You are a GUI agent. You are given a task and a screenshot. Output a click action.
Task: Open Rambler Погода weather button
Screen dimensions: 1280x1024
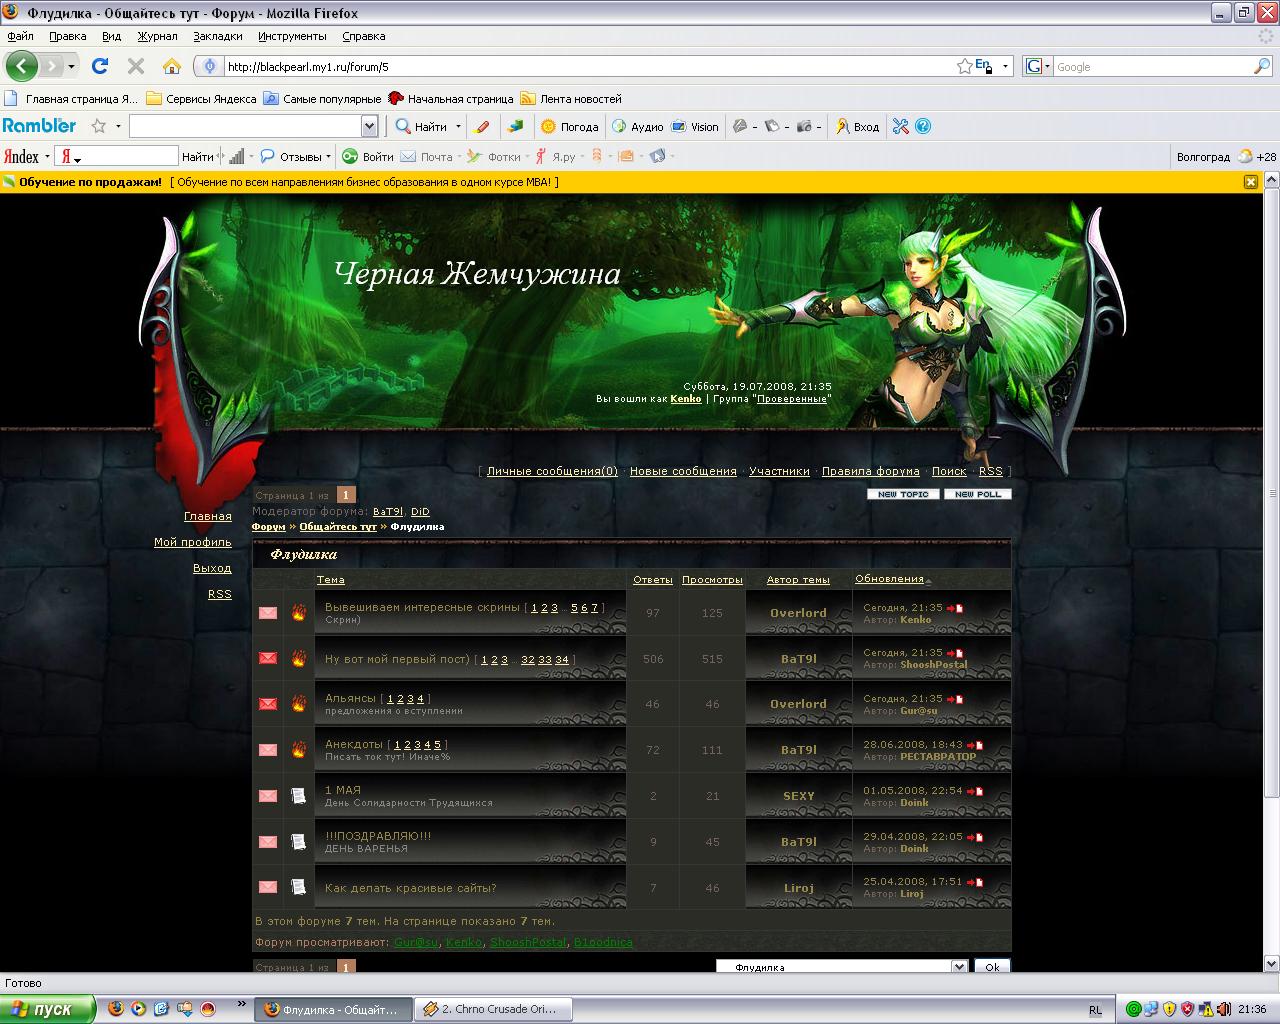pos(569,126)
